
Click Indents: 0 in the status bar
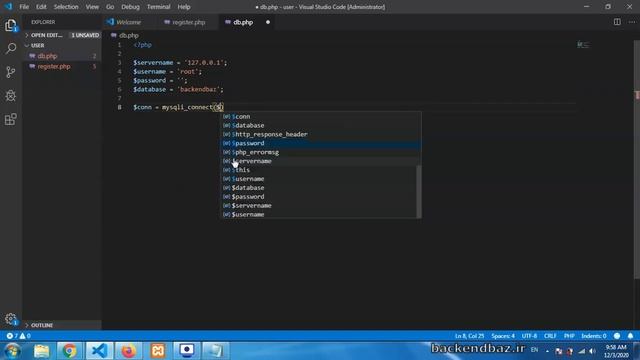pos(593,336)
